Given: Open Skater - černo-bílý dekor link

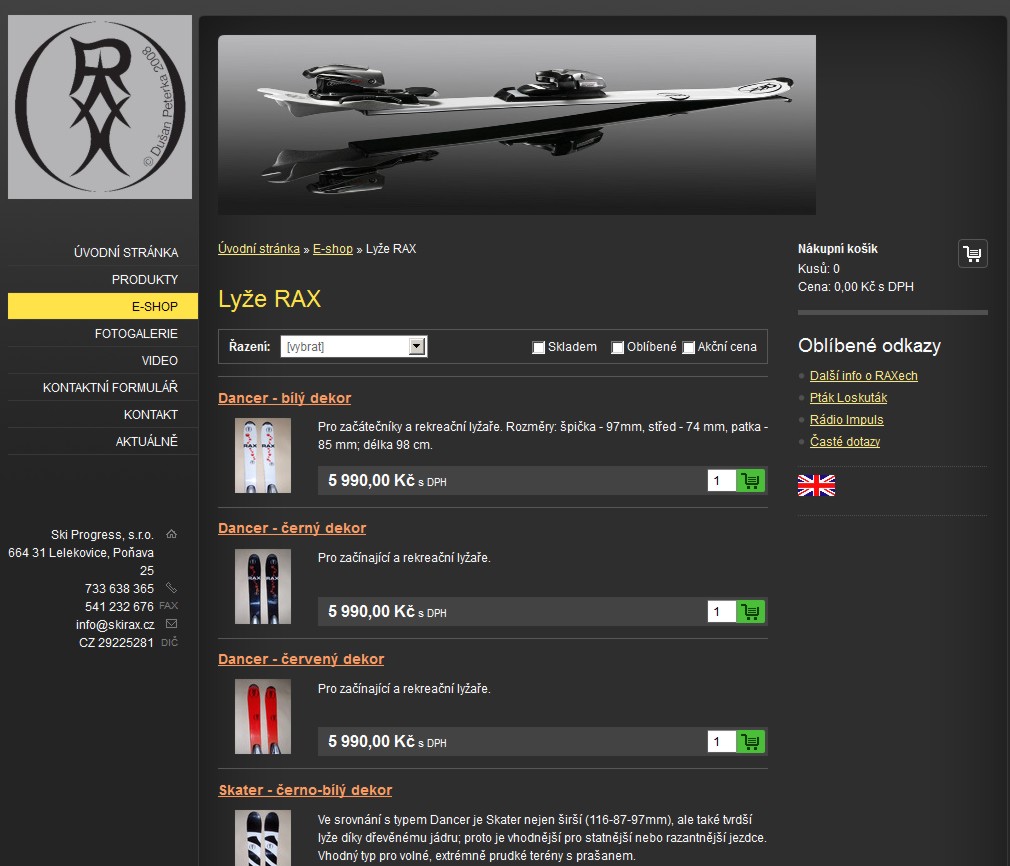Looking at the screenshot, I should click(x=305, y=790).
